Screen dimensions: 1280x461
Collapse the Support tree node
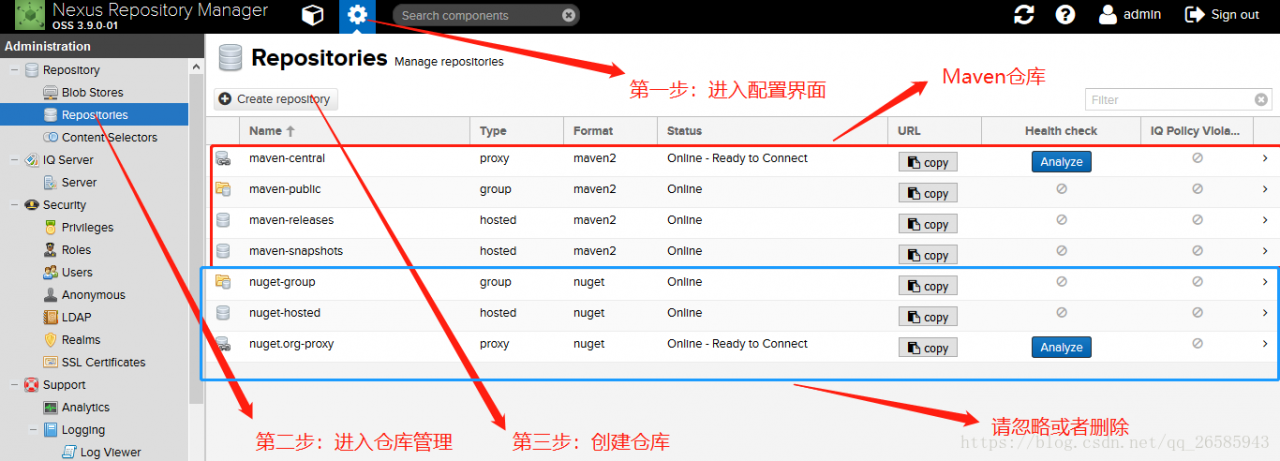pyautogui.click(x=14, y=385)
